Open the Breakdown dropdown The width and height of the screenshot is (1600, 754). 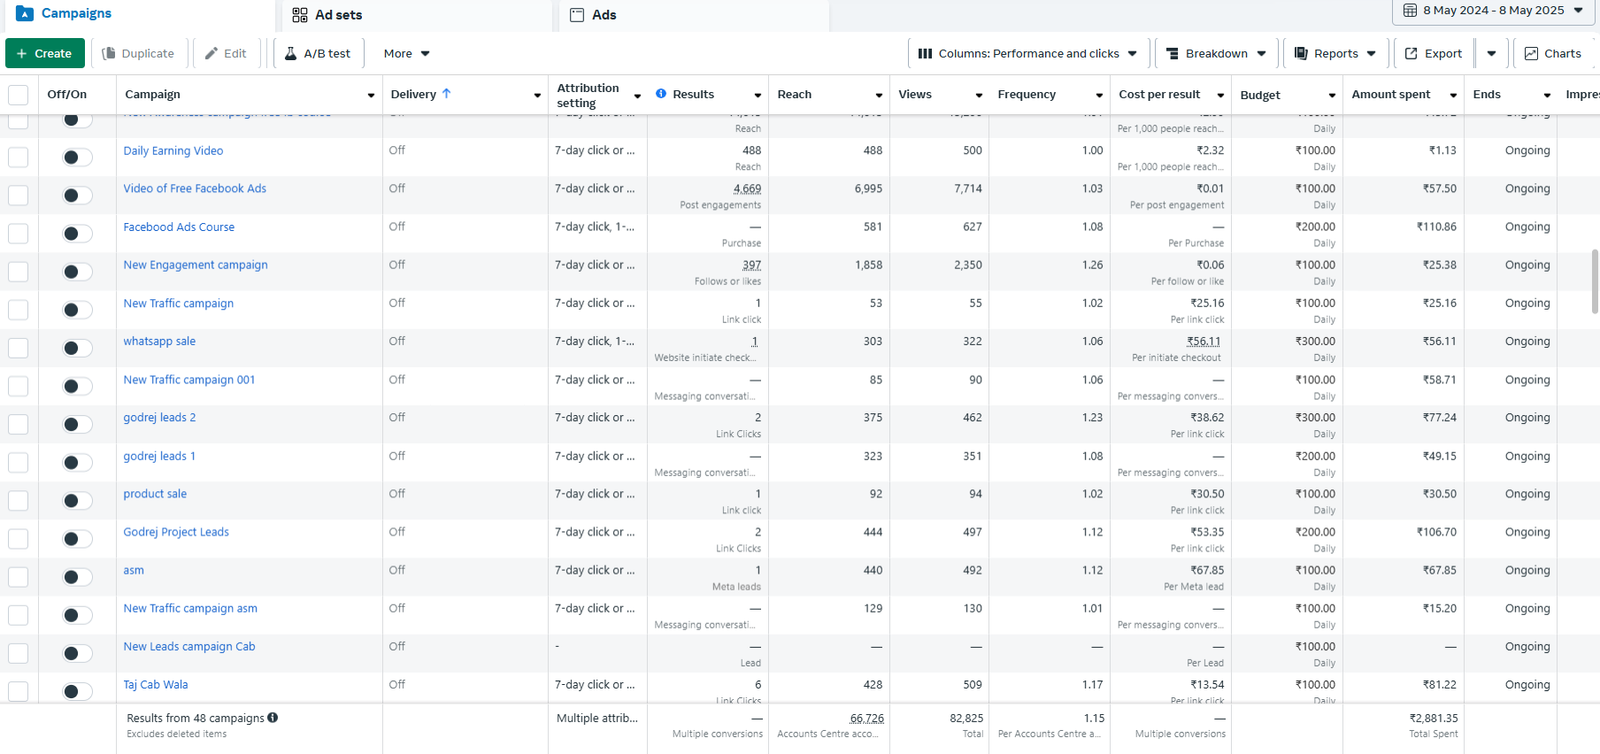[x=1216, y=54]
